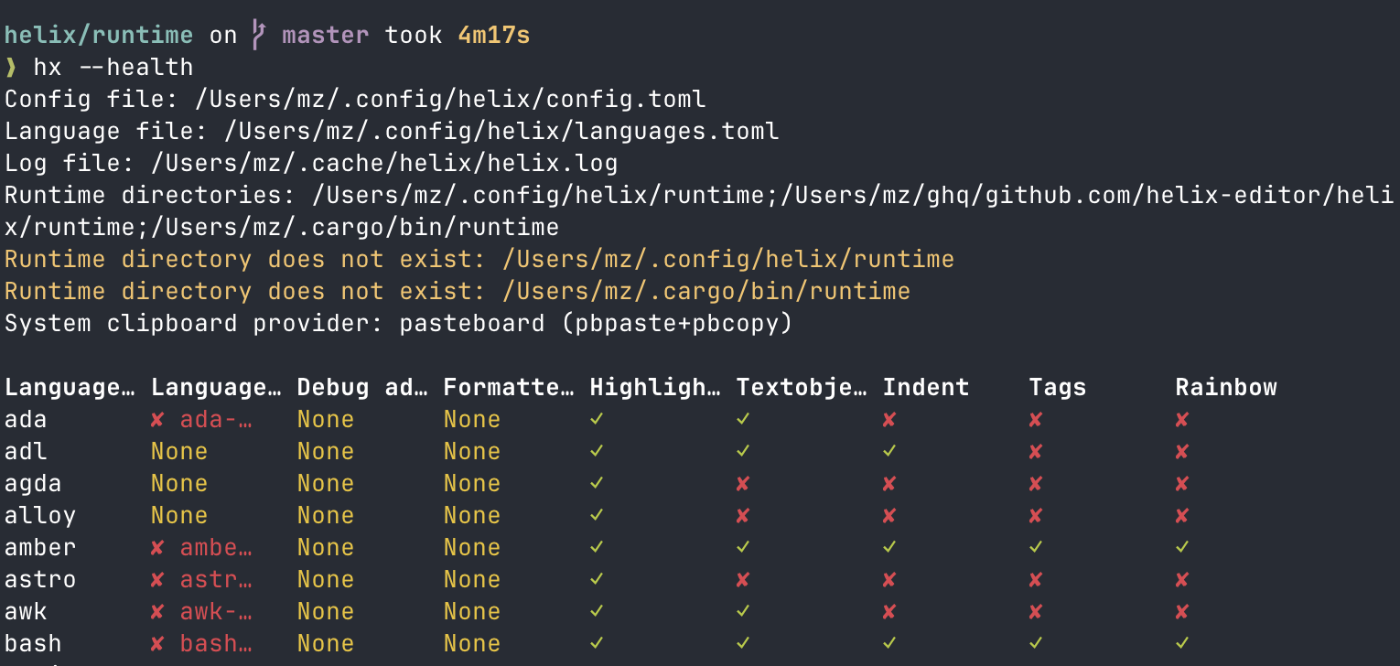The image size is (1400, 666).
Task: Click the language name amber
Action: (40, 548)
